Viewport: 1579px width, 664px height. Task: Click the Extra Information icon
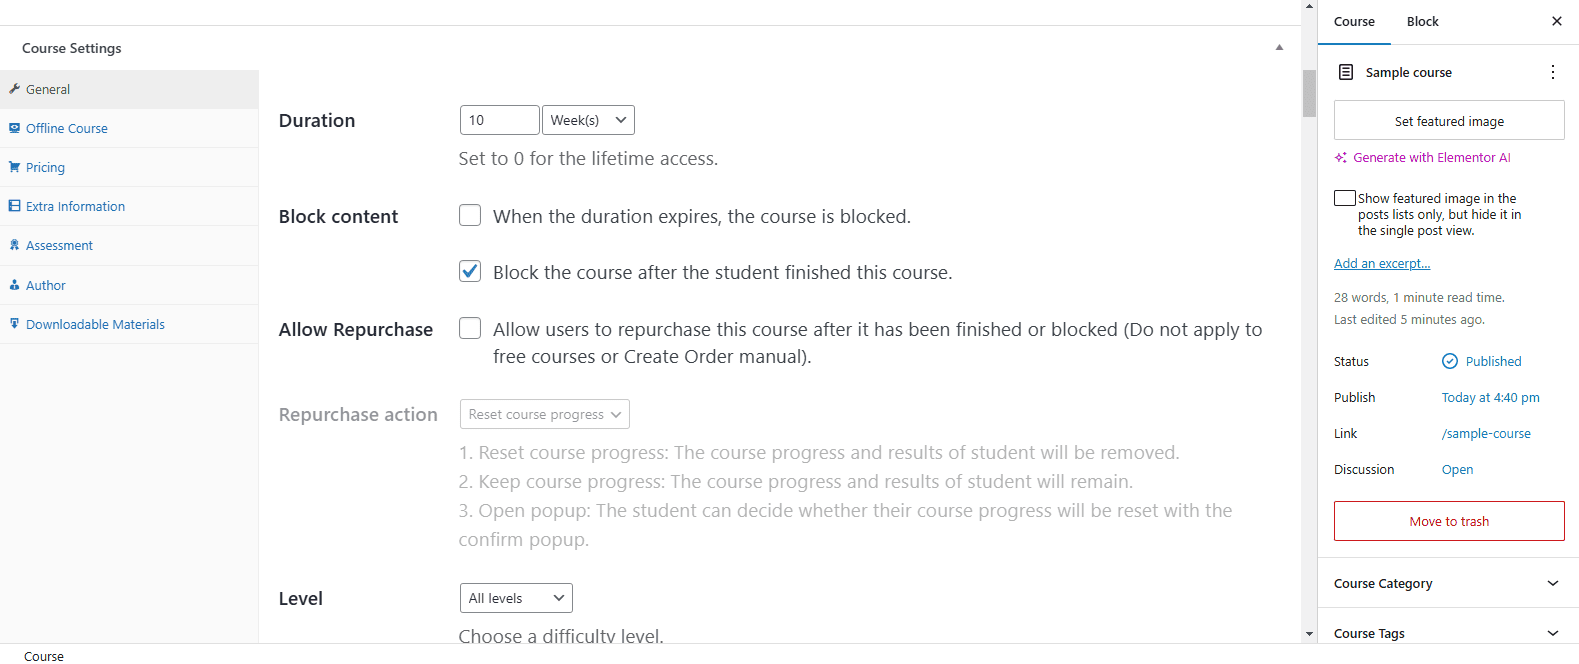coord(15,206)
